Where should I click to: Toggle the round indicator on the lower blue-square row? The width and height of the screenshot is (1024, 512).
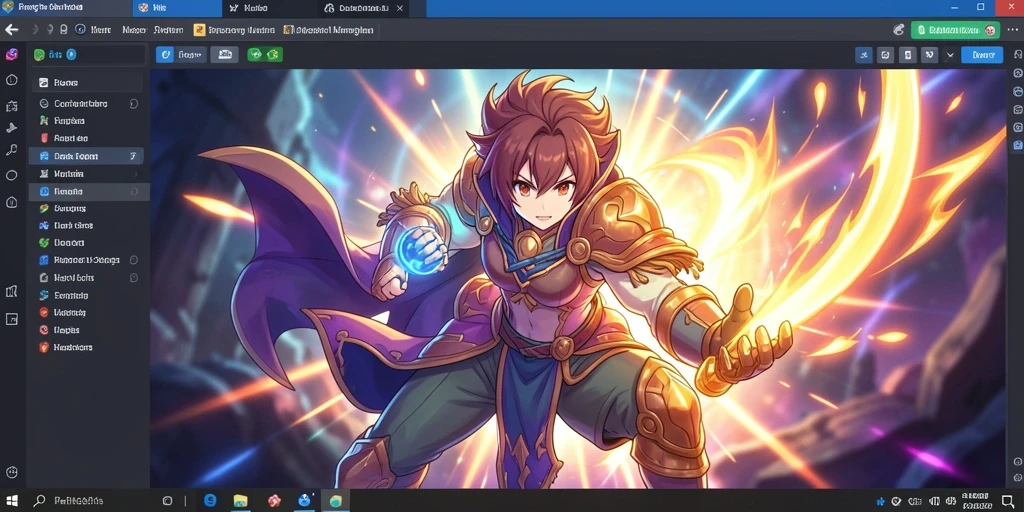(134, 260)
